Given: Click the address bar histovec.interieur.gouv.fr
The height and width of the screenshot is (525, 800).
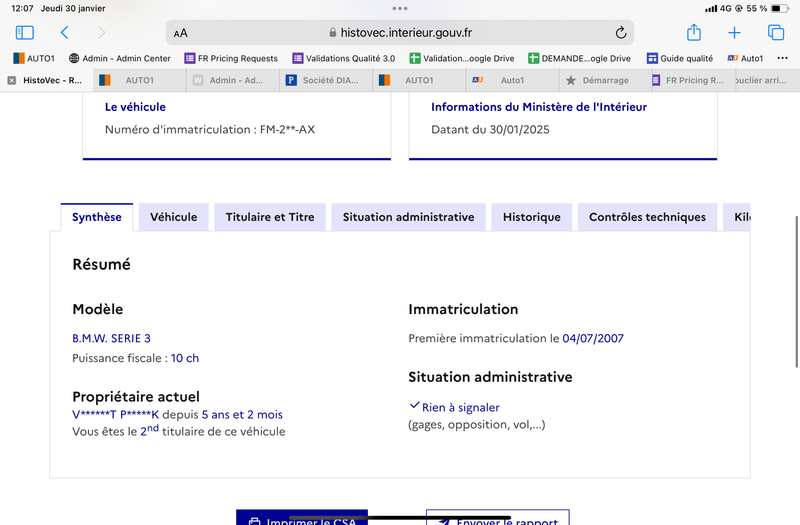Looking at the screenshot, I should tap(400, 33).
